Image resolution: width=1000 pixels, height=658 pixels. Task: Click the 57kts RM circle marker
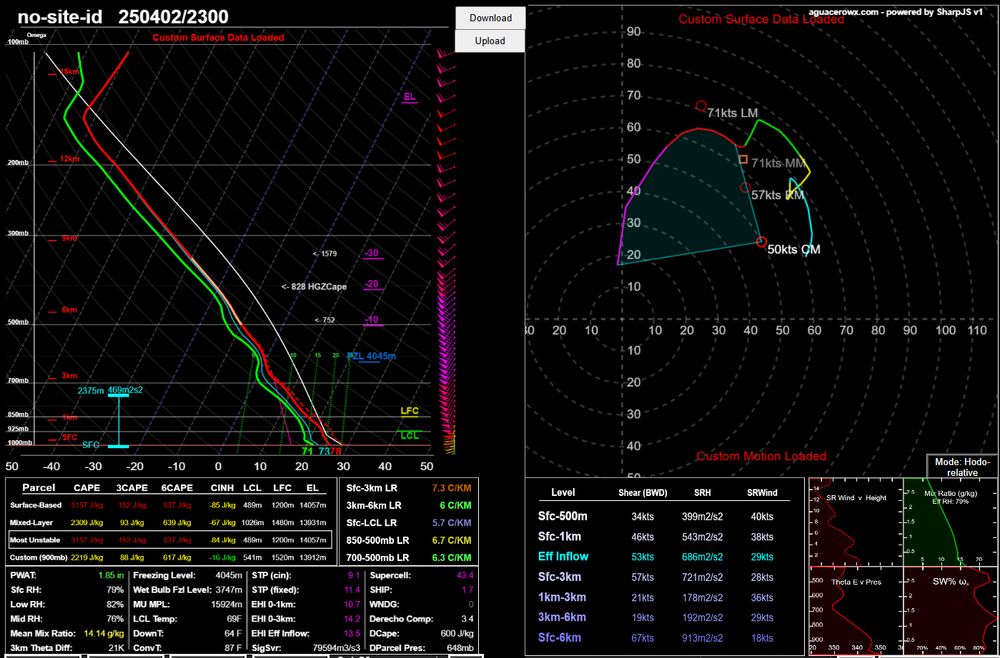[745, 187]
